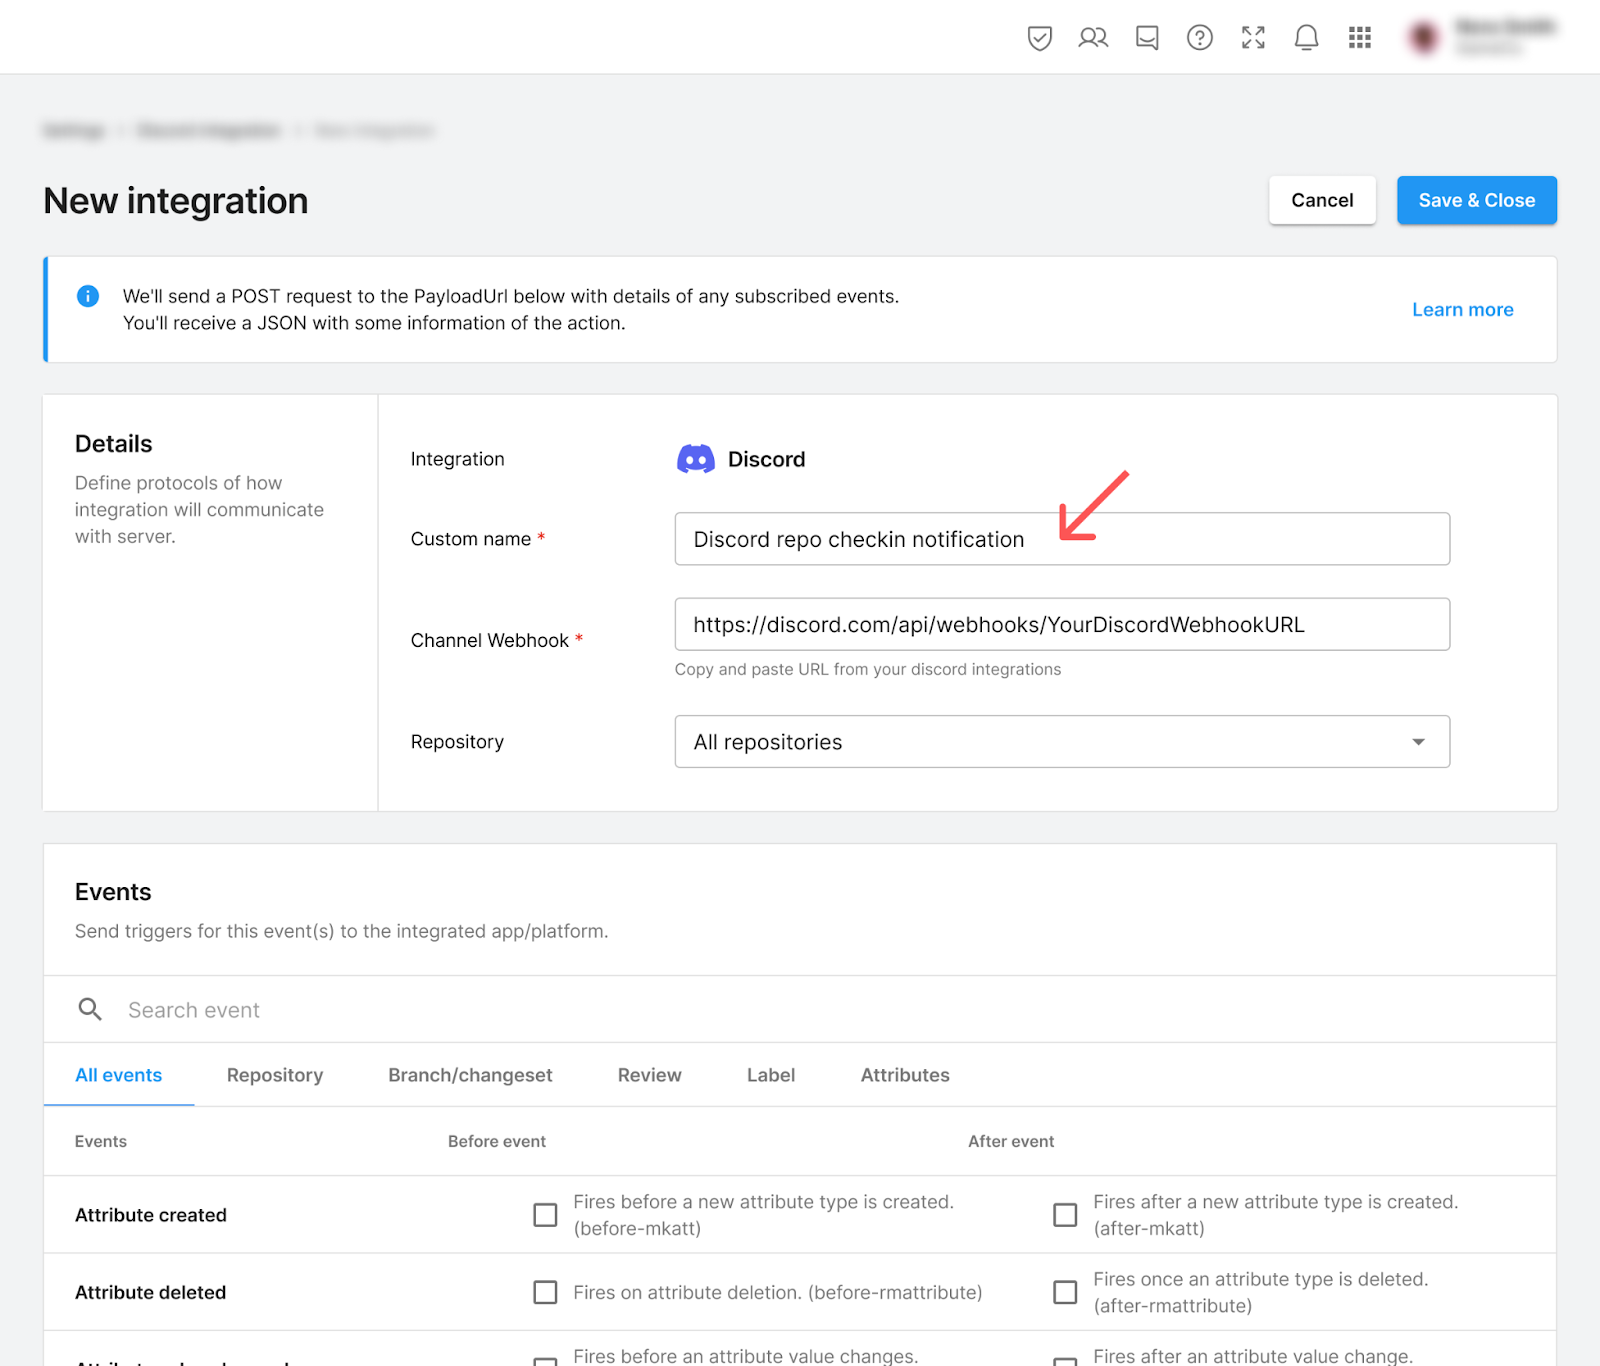1600x1366 pixels.
Task: Open the apps grid icon
Action: 1359,38
